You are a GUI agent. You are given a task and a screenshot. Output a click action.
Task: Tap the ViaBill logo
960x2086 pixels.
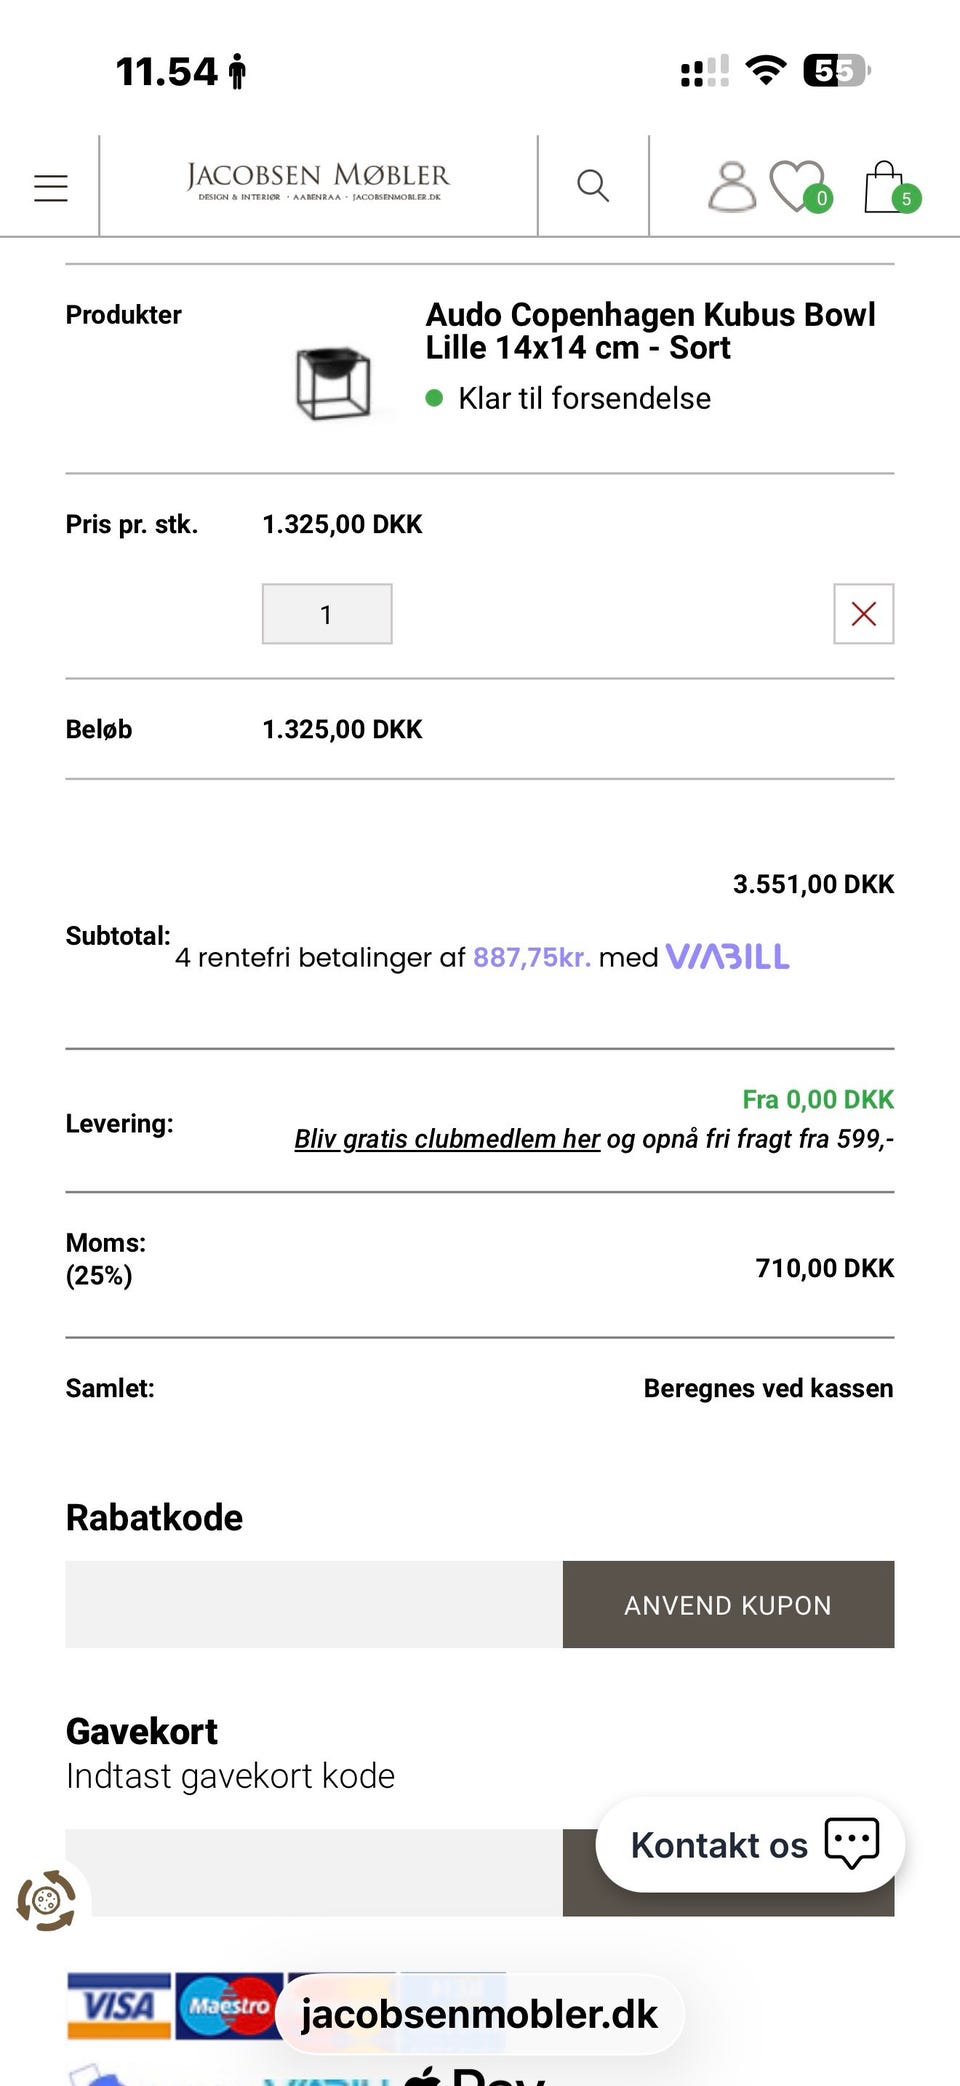728,957
